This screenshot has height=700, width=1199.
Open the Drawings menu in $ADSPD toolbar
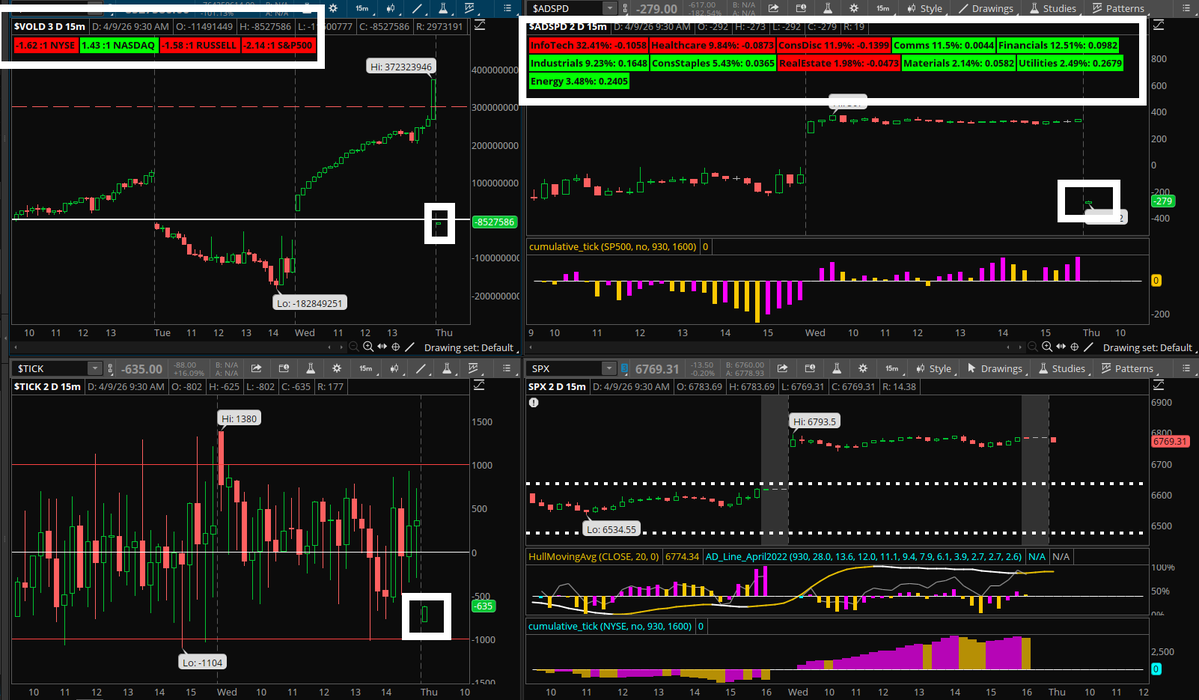tap(986, 8)
